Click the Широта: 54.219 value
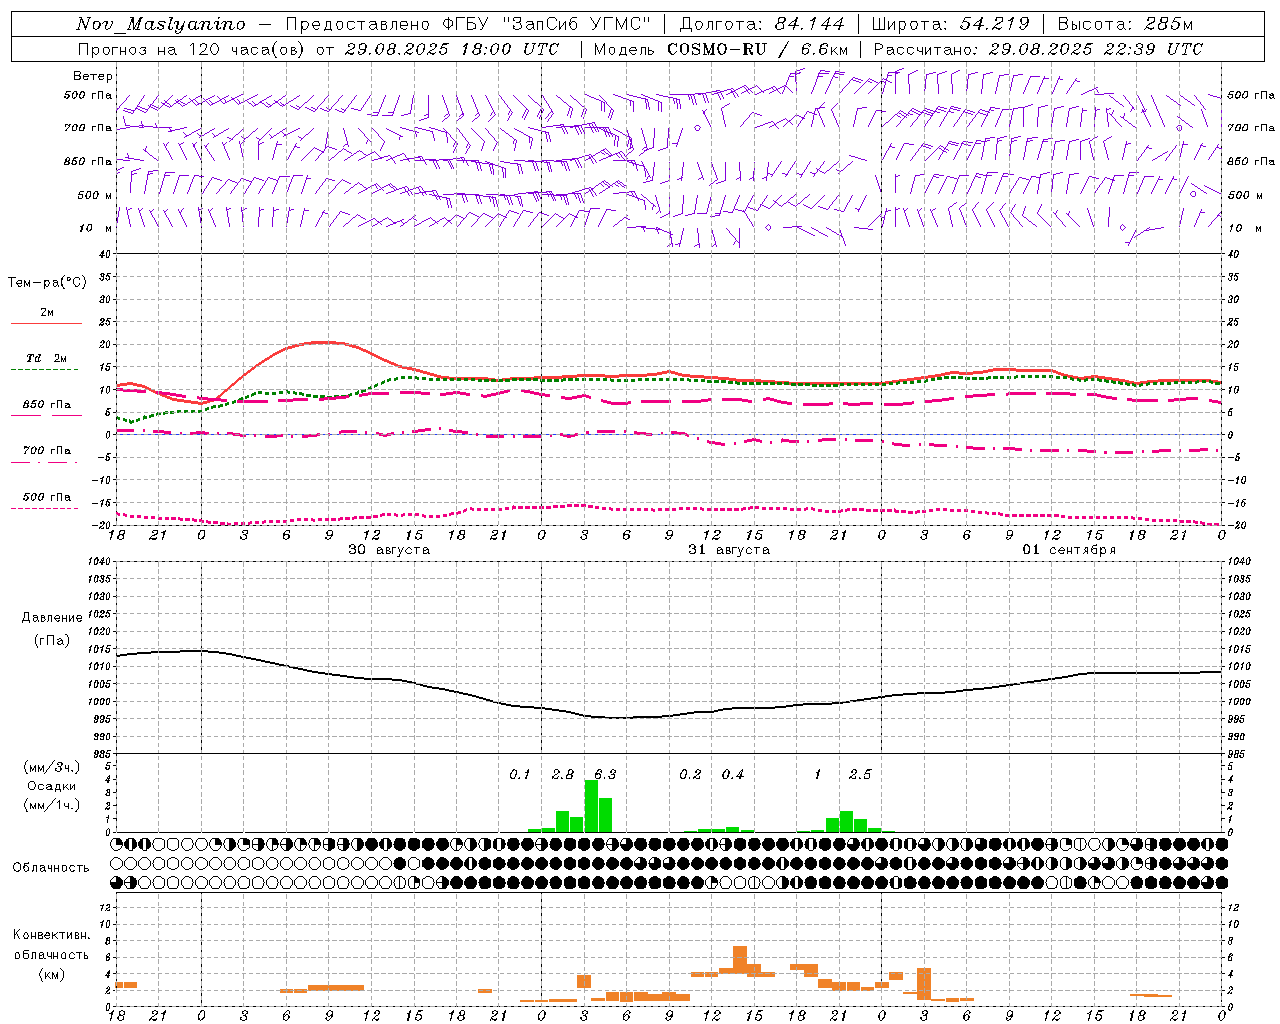The width and height of the screenshot is (1280, 1024). pyautogui.click(x=951, y=24)
